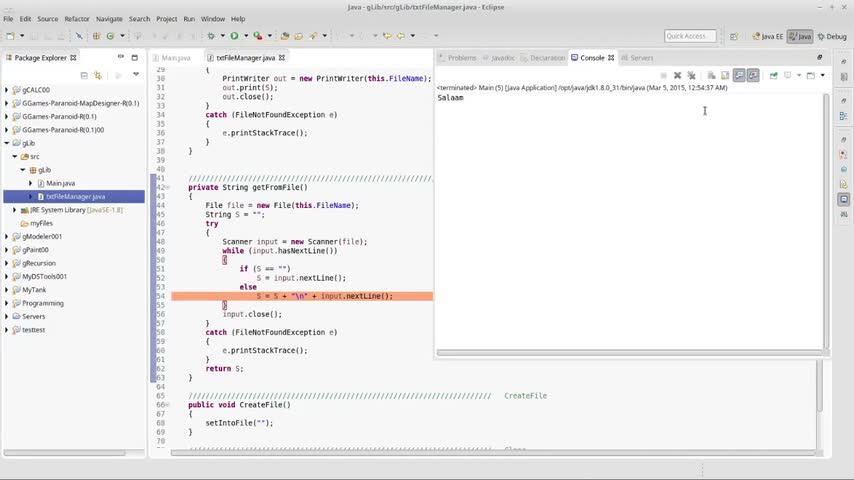854x480 pixels.
Task: Click the Open Task toolbar icon
Action: coord(298,36)
